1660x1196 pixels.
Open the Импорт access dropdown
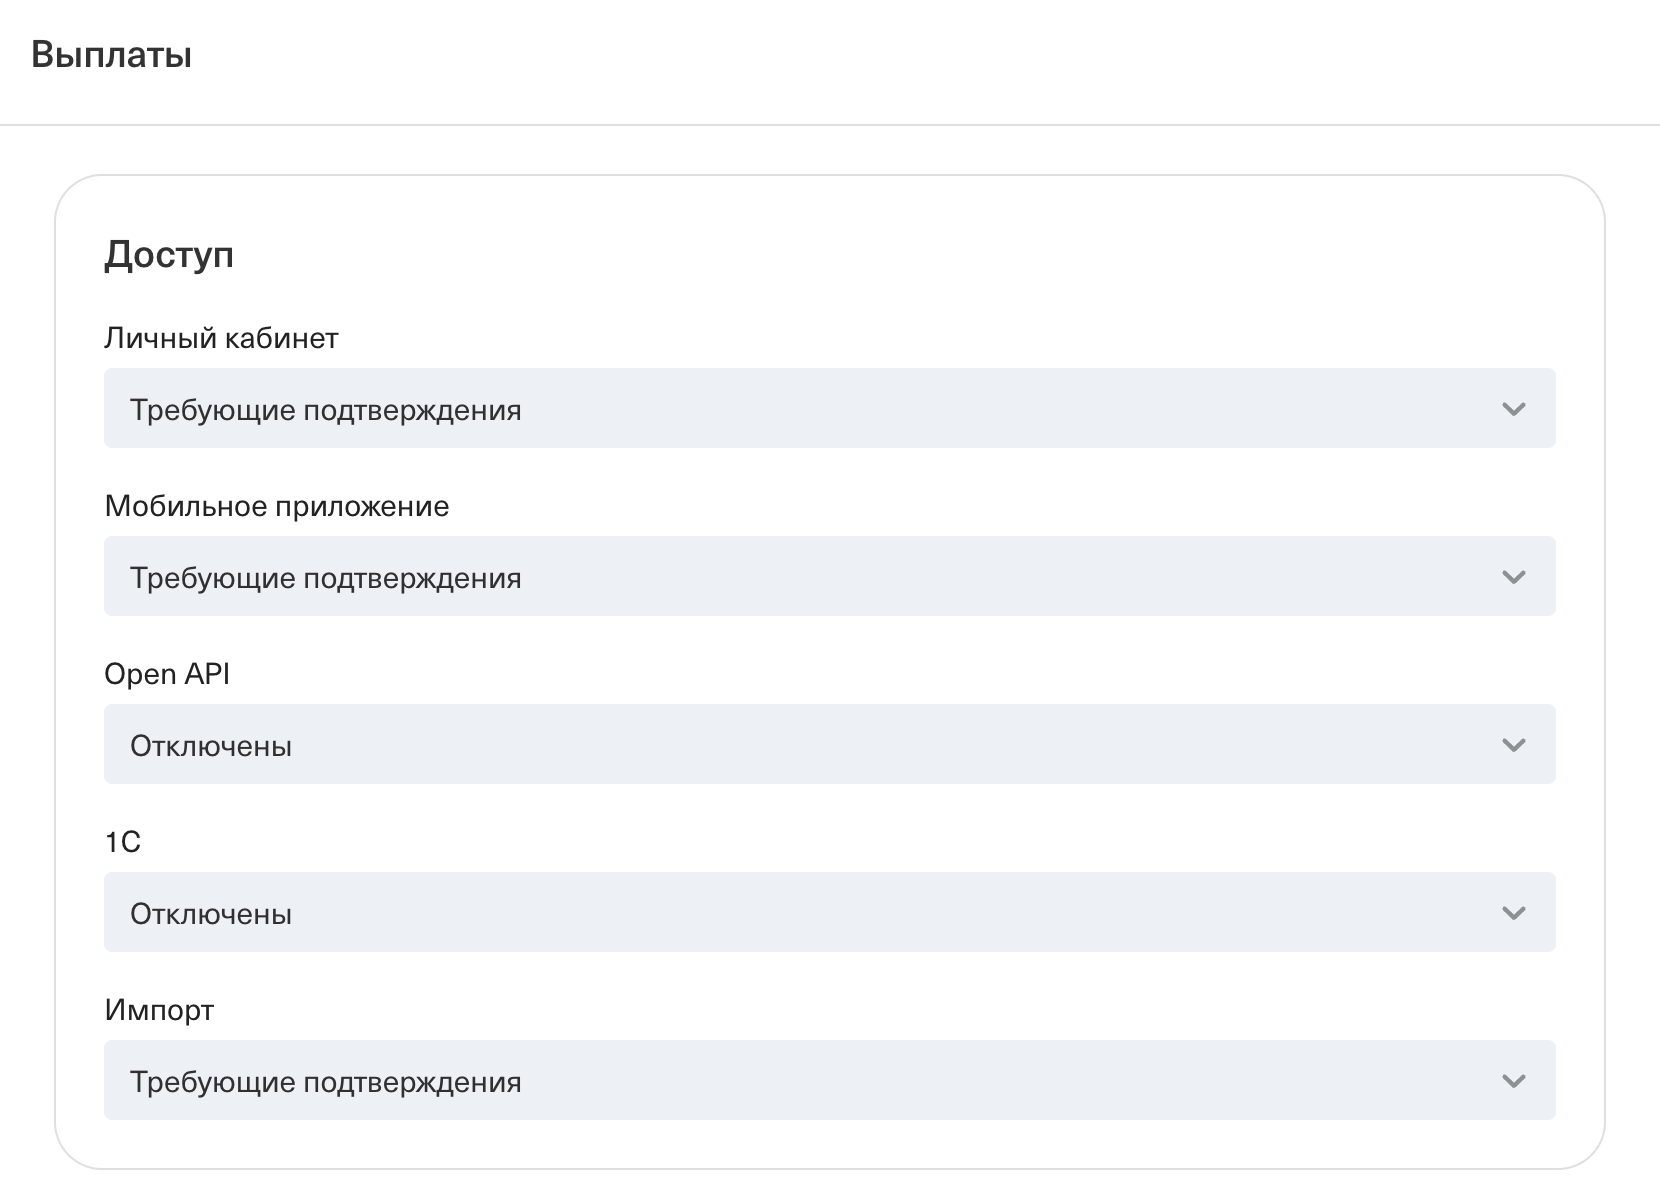point(829,1080)
